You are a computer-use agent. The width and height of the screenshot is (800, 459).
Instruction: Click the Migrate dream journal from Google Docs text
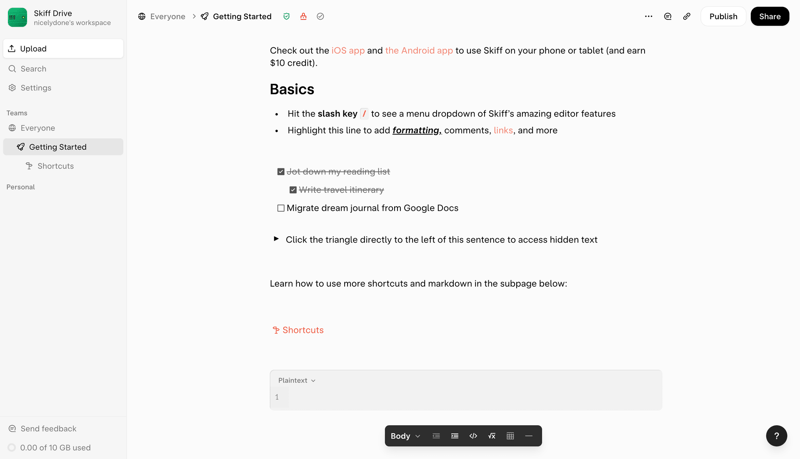[372, 208]
